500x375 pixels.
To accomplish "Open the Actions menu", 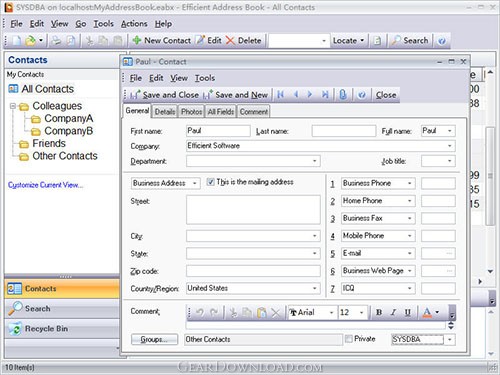I will point(134,24).
